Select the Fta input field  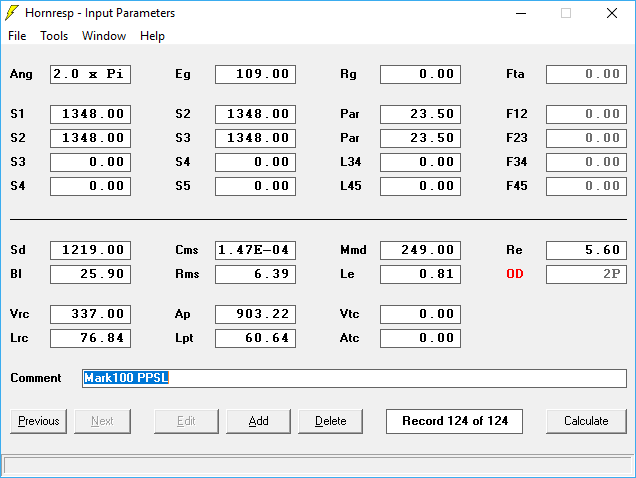(587, 74)
